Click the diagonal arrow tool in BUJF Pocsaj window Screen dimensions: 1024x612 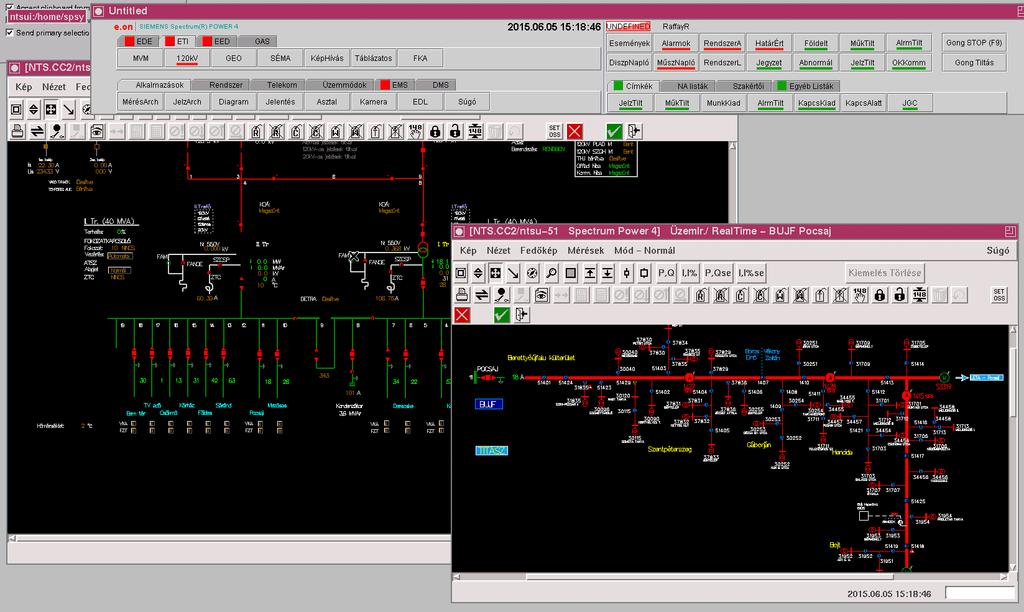513,273
